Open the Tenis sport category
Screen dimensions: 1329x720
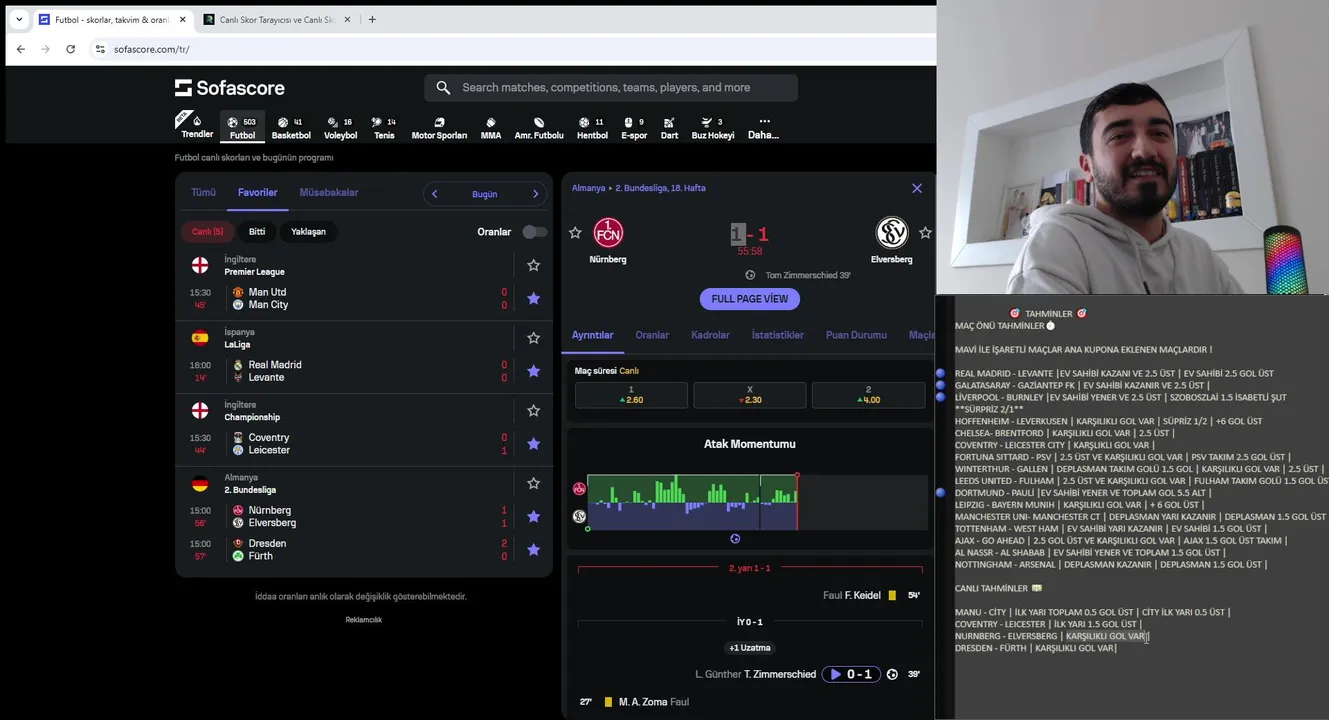(x=384, y=127)
